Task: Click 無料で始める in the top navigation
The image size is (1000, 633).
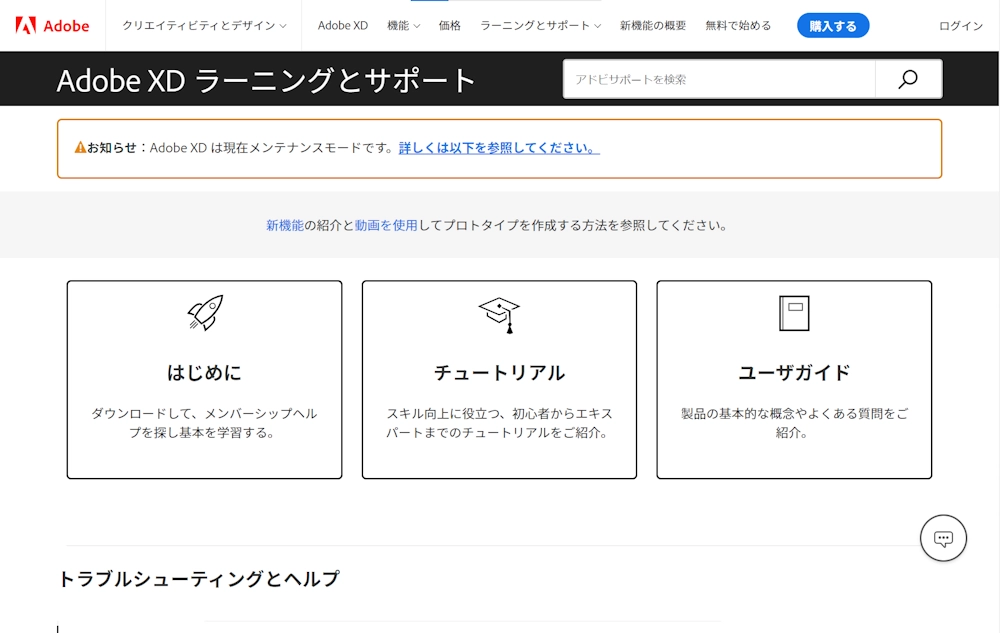Action: click(x=738, y=26)
